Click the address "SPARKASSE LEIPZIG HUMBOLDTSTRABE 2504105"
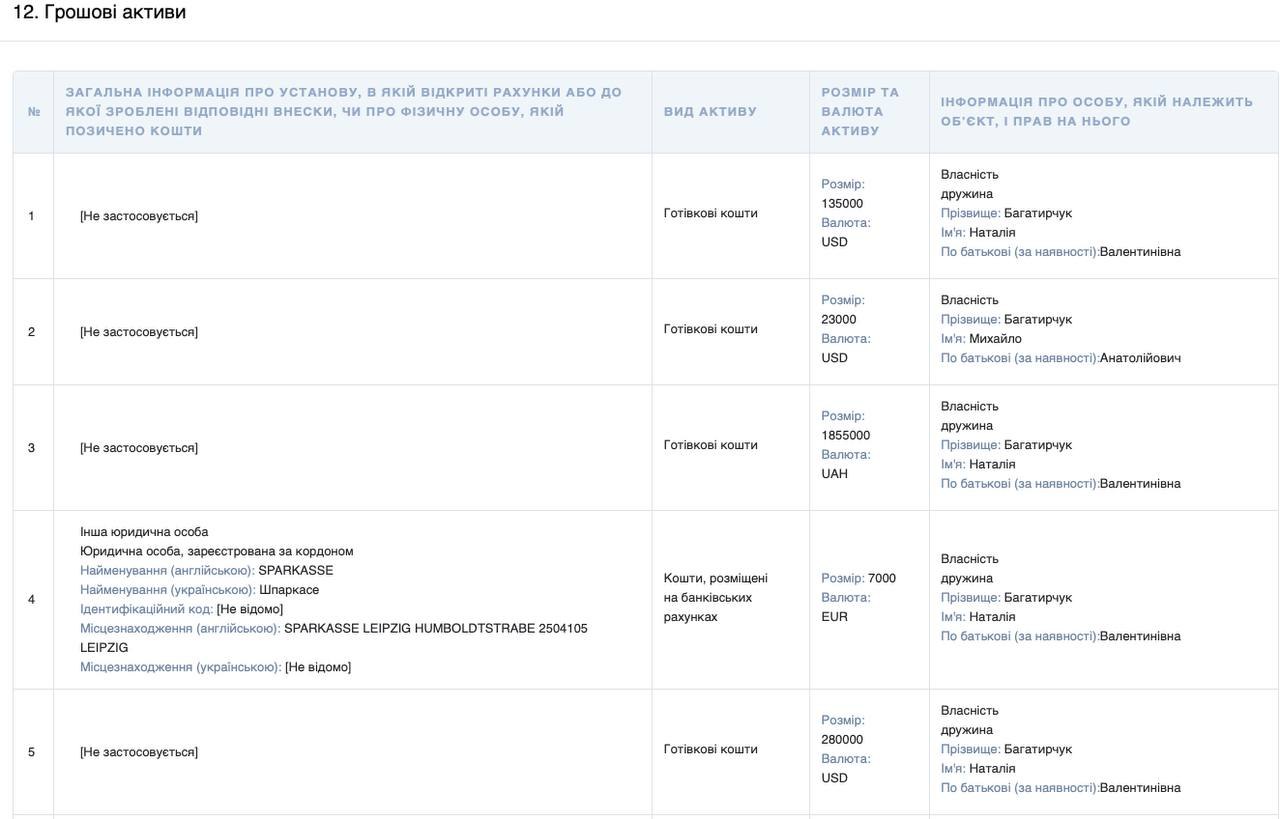The width and height of the screenshot is (1280, 819). click(x=436, y=629)
